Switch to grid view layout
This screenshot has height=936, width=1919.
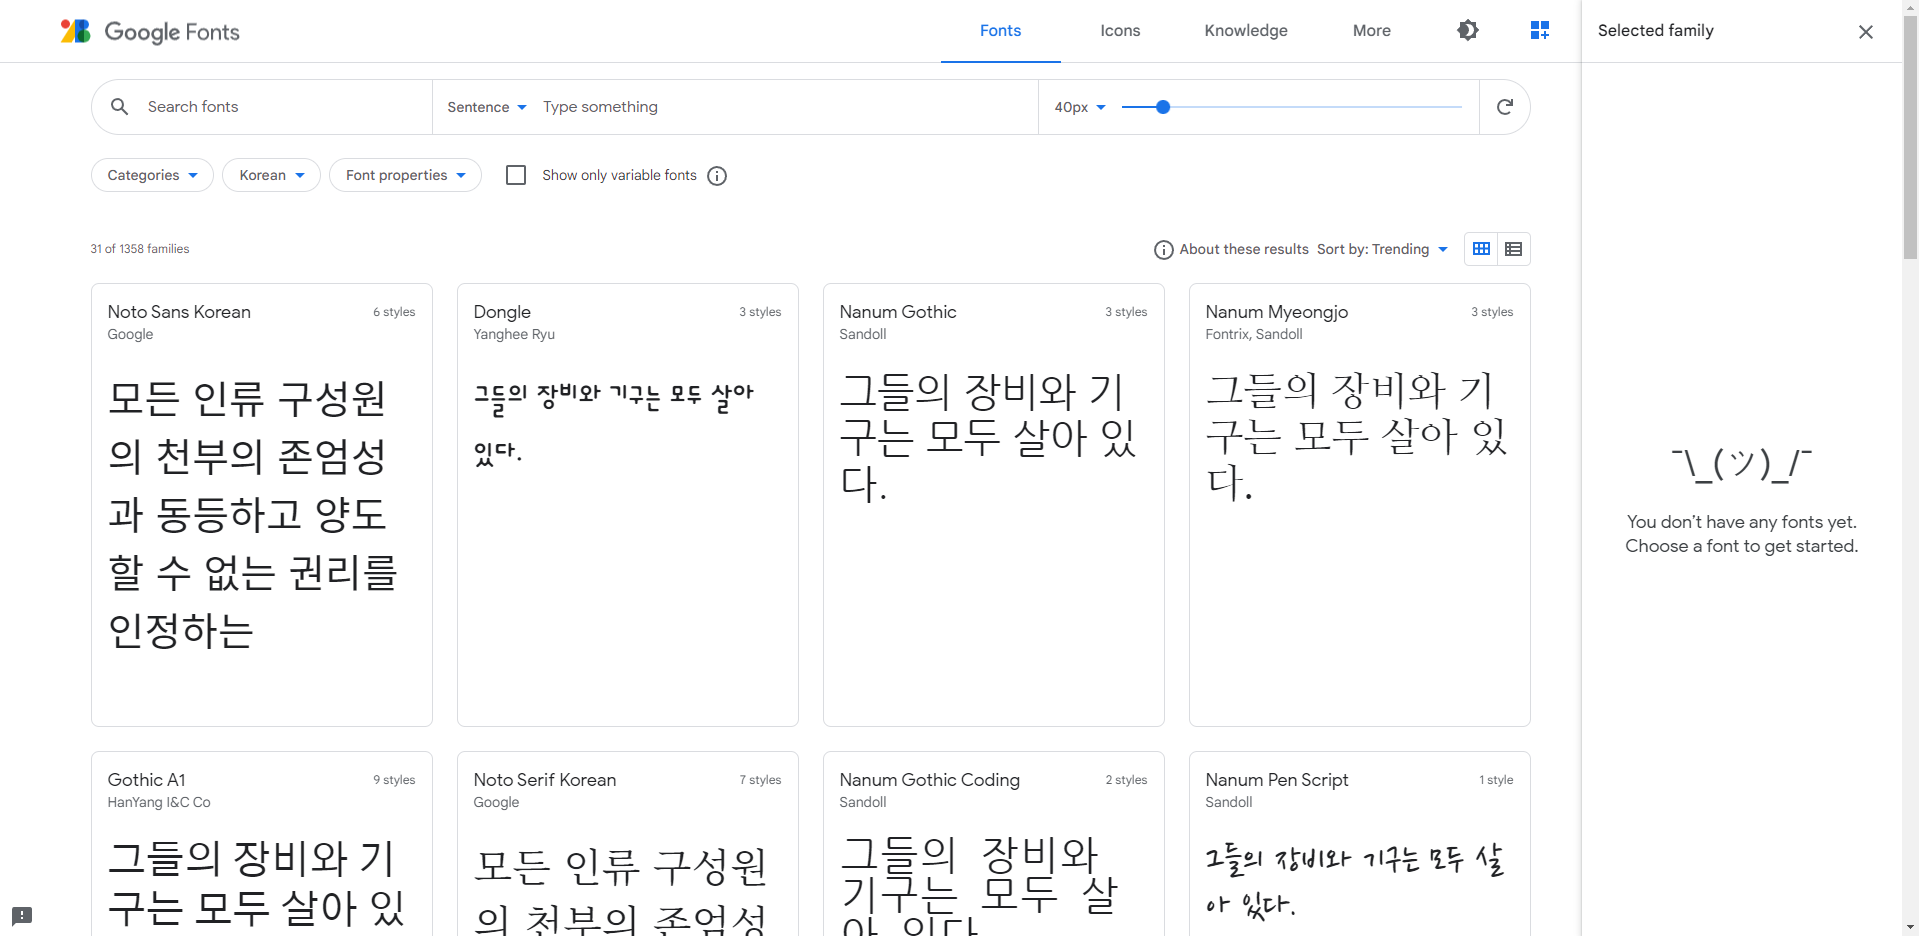(1481, 249)
